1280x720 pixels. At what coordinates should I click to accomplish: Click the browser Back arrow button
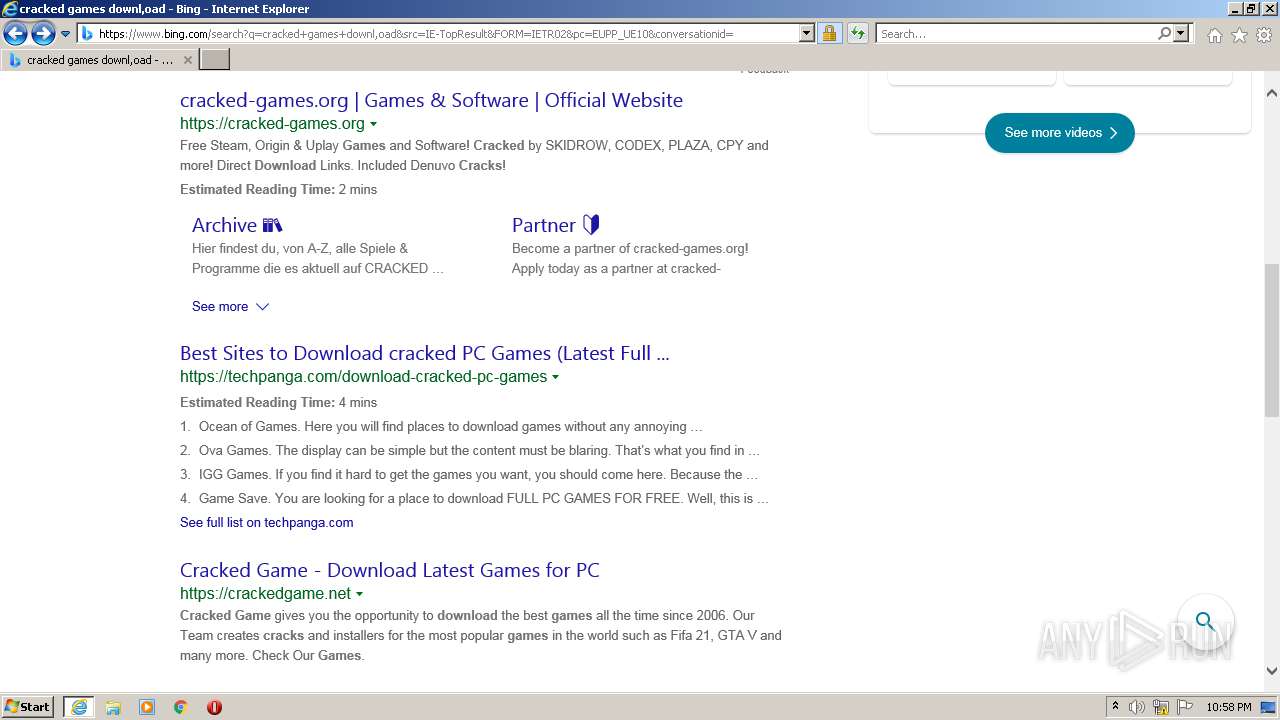click(x=15, y=34)
